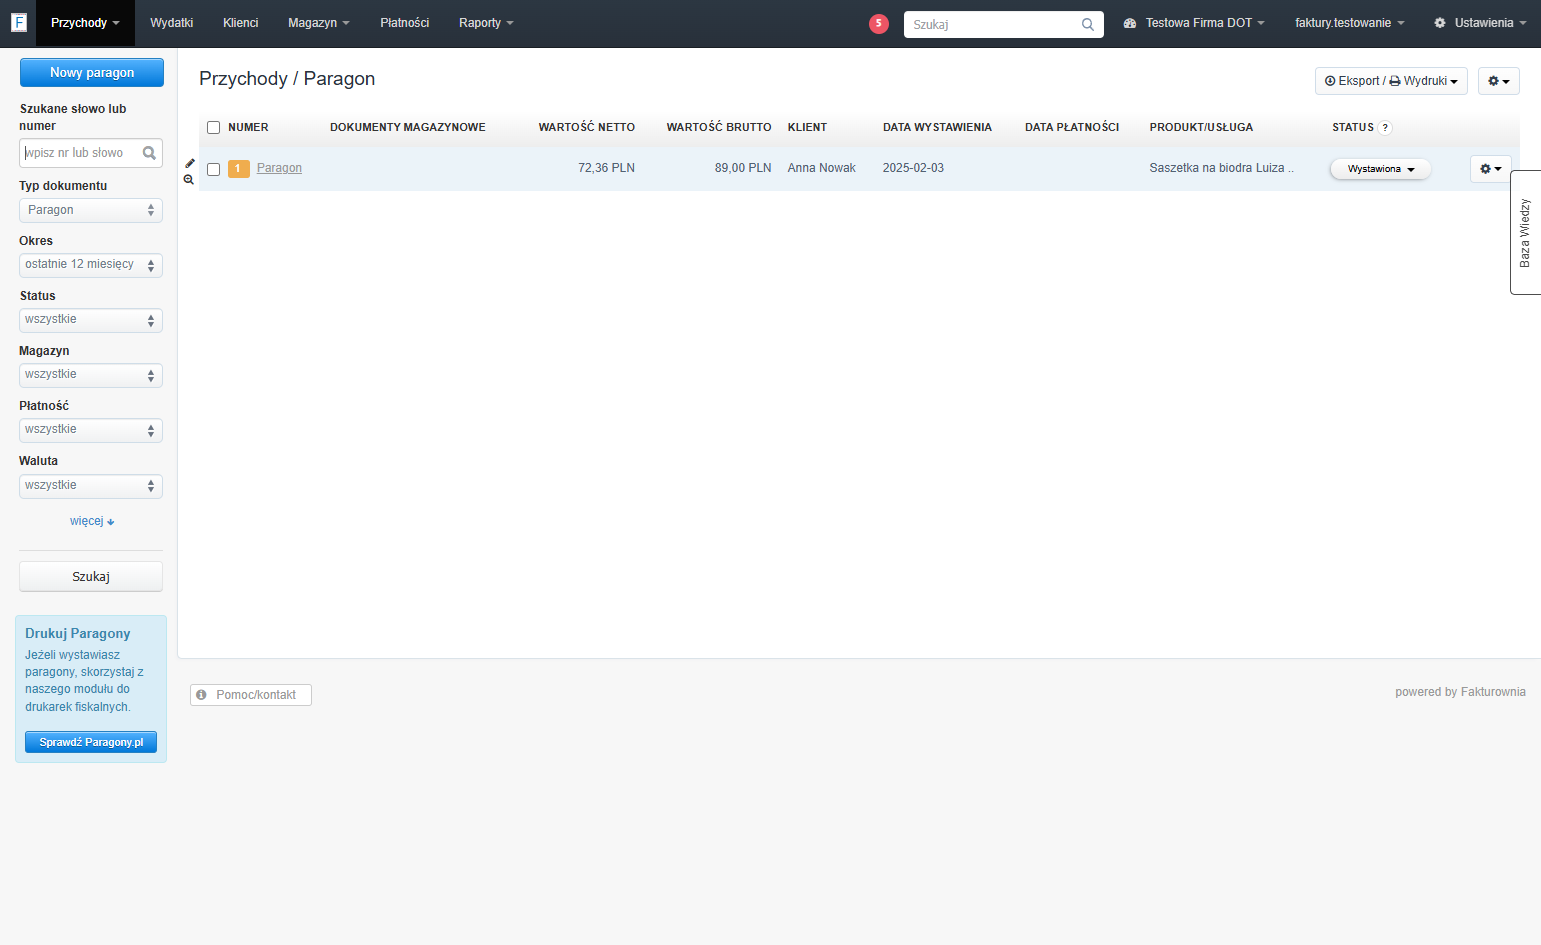Click the pencil edit icon beside the paragon row
Screen dimensions: 1541x945
click(x=190, y=163)
